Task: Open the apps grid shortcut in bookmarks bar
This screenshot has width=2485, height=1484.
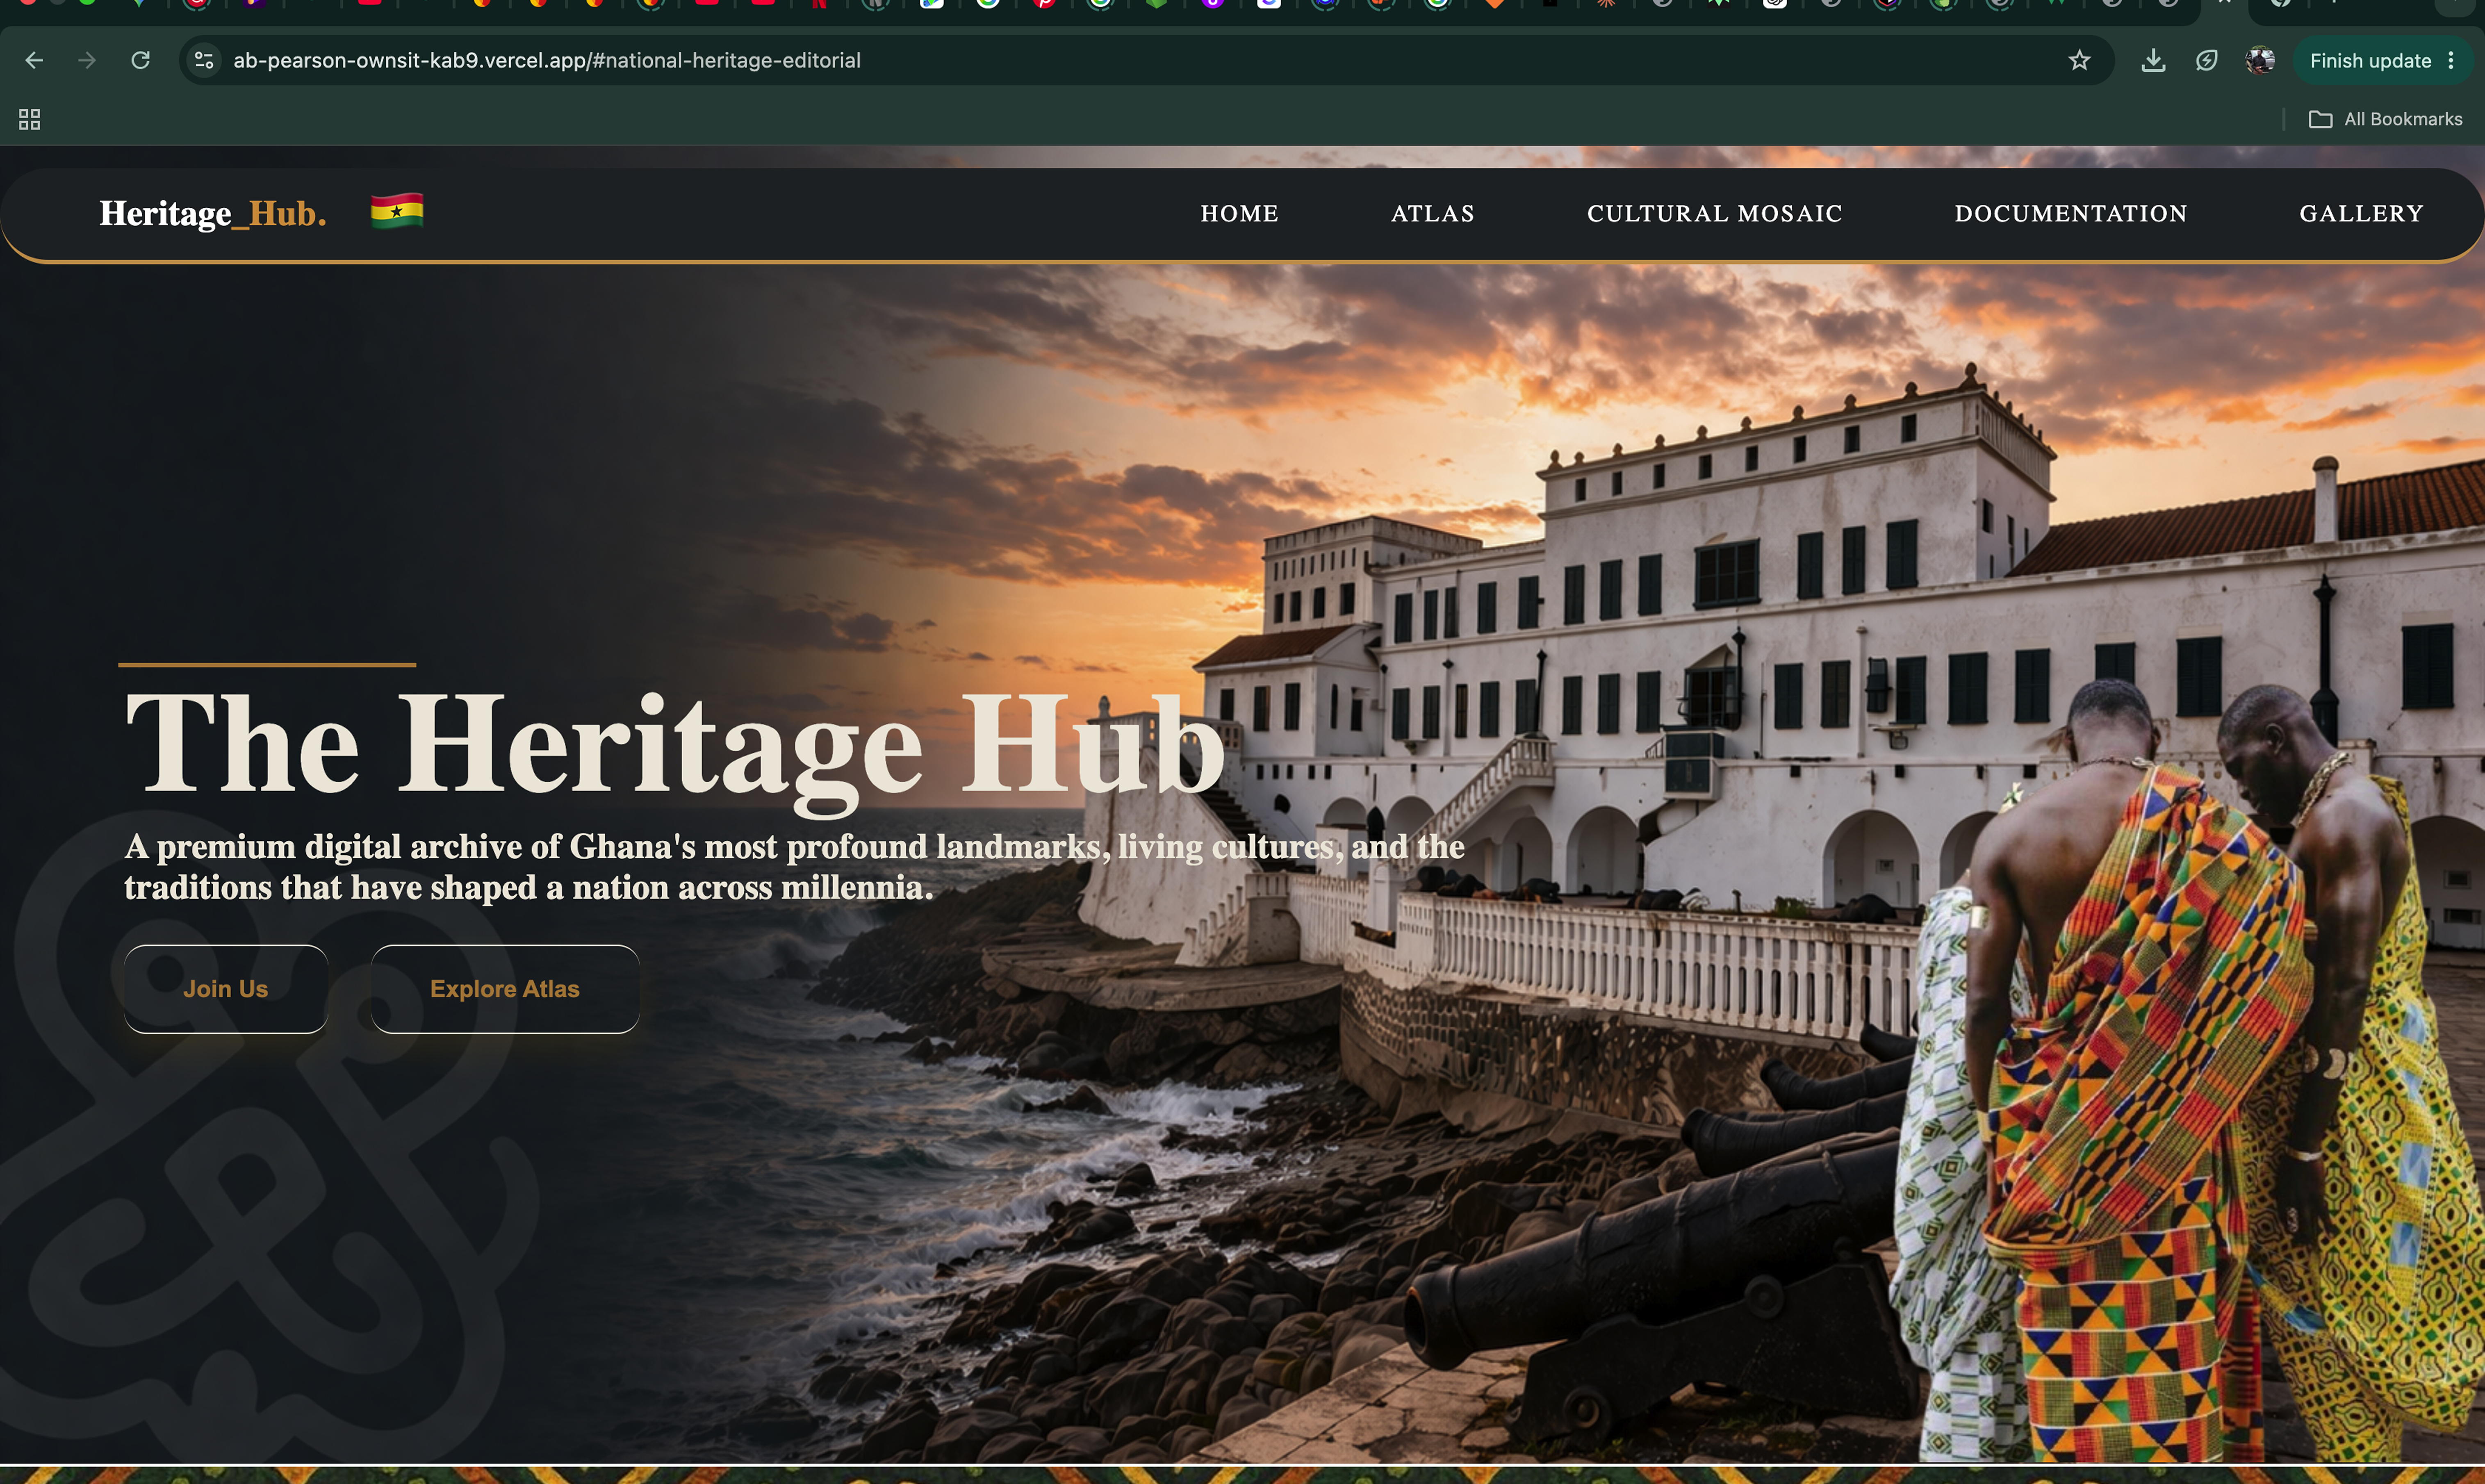Action: (30, 119)
